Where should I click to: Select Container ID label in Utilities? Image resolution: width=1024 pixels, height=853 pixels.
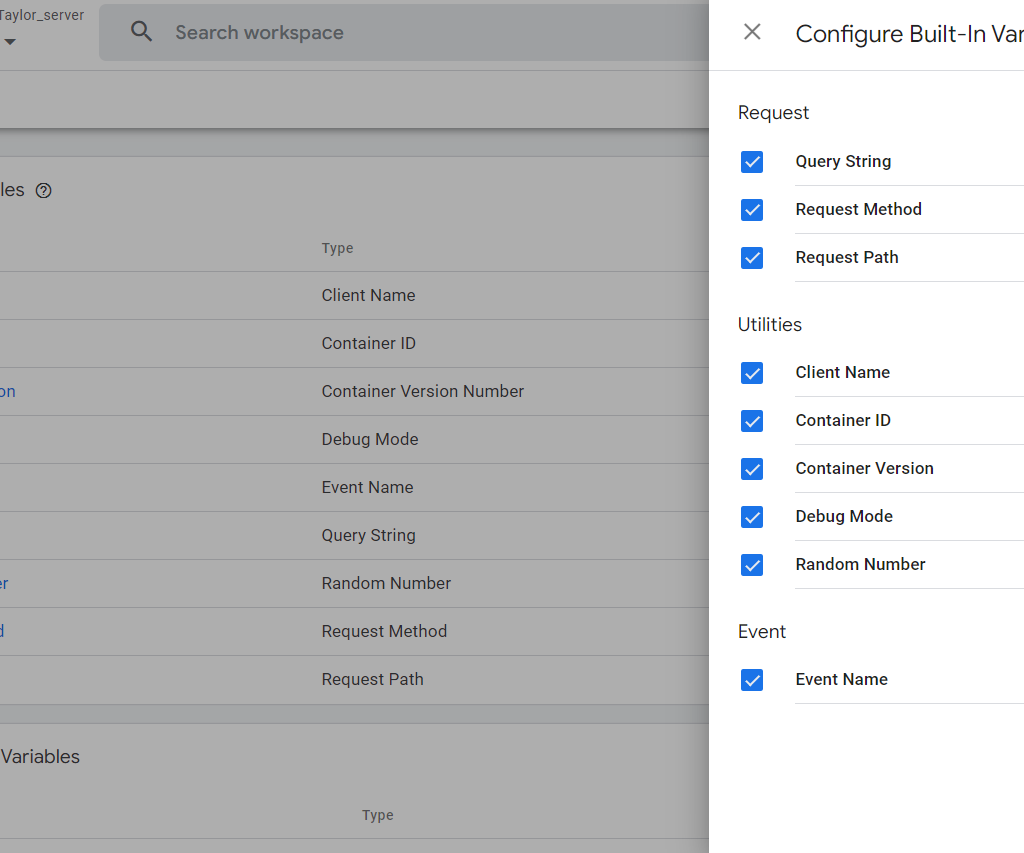tap(843, 420)
